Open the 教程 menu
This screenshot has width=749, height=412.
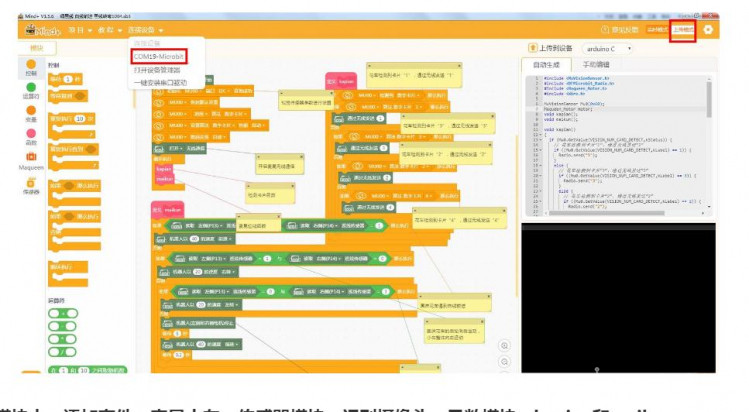coord(109,30)
